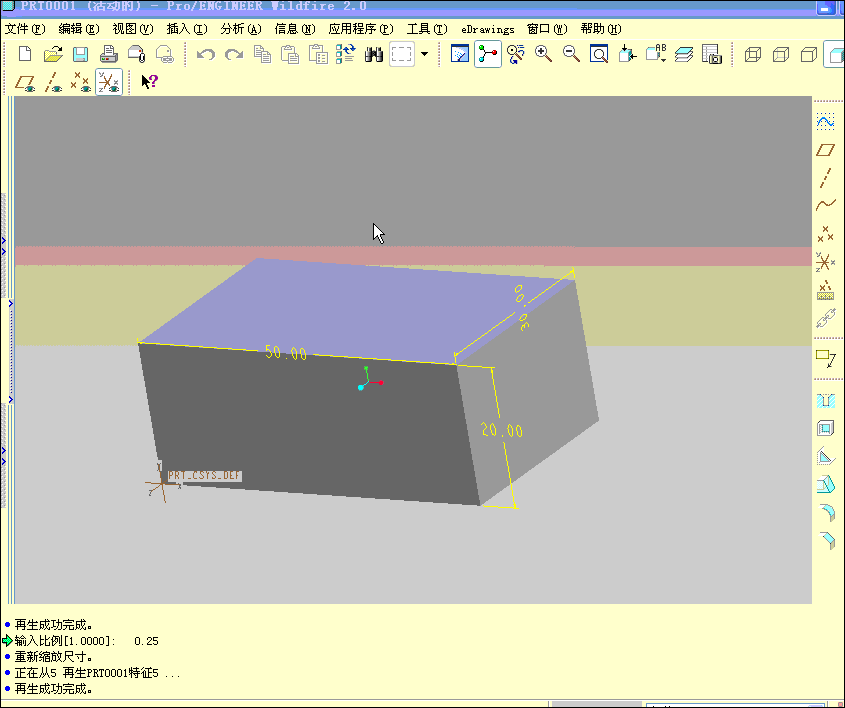Click the selection box filter icon

(x=401, y=54)
